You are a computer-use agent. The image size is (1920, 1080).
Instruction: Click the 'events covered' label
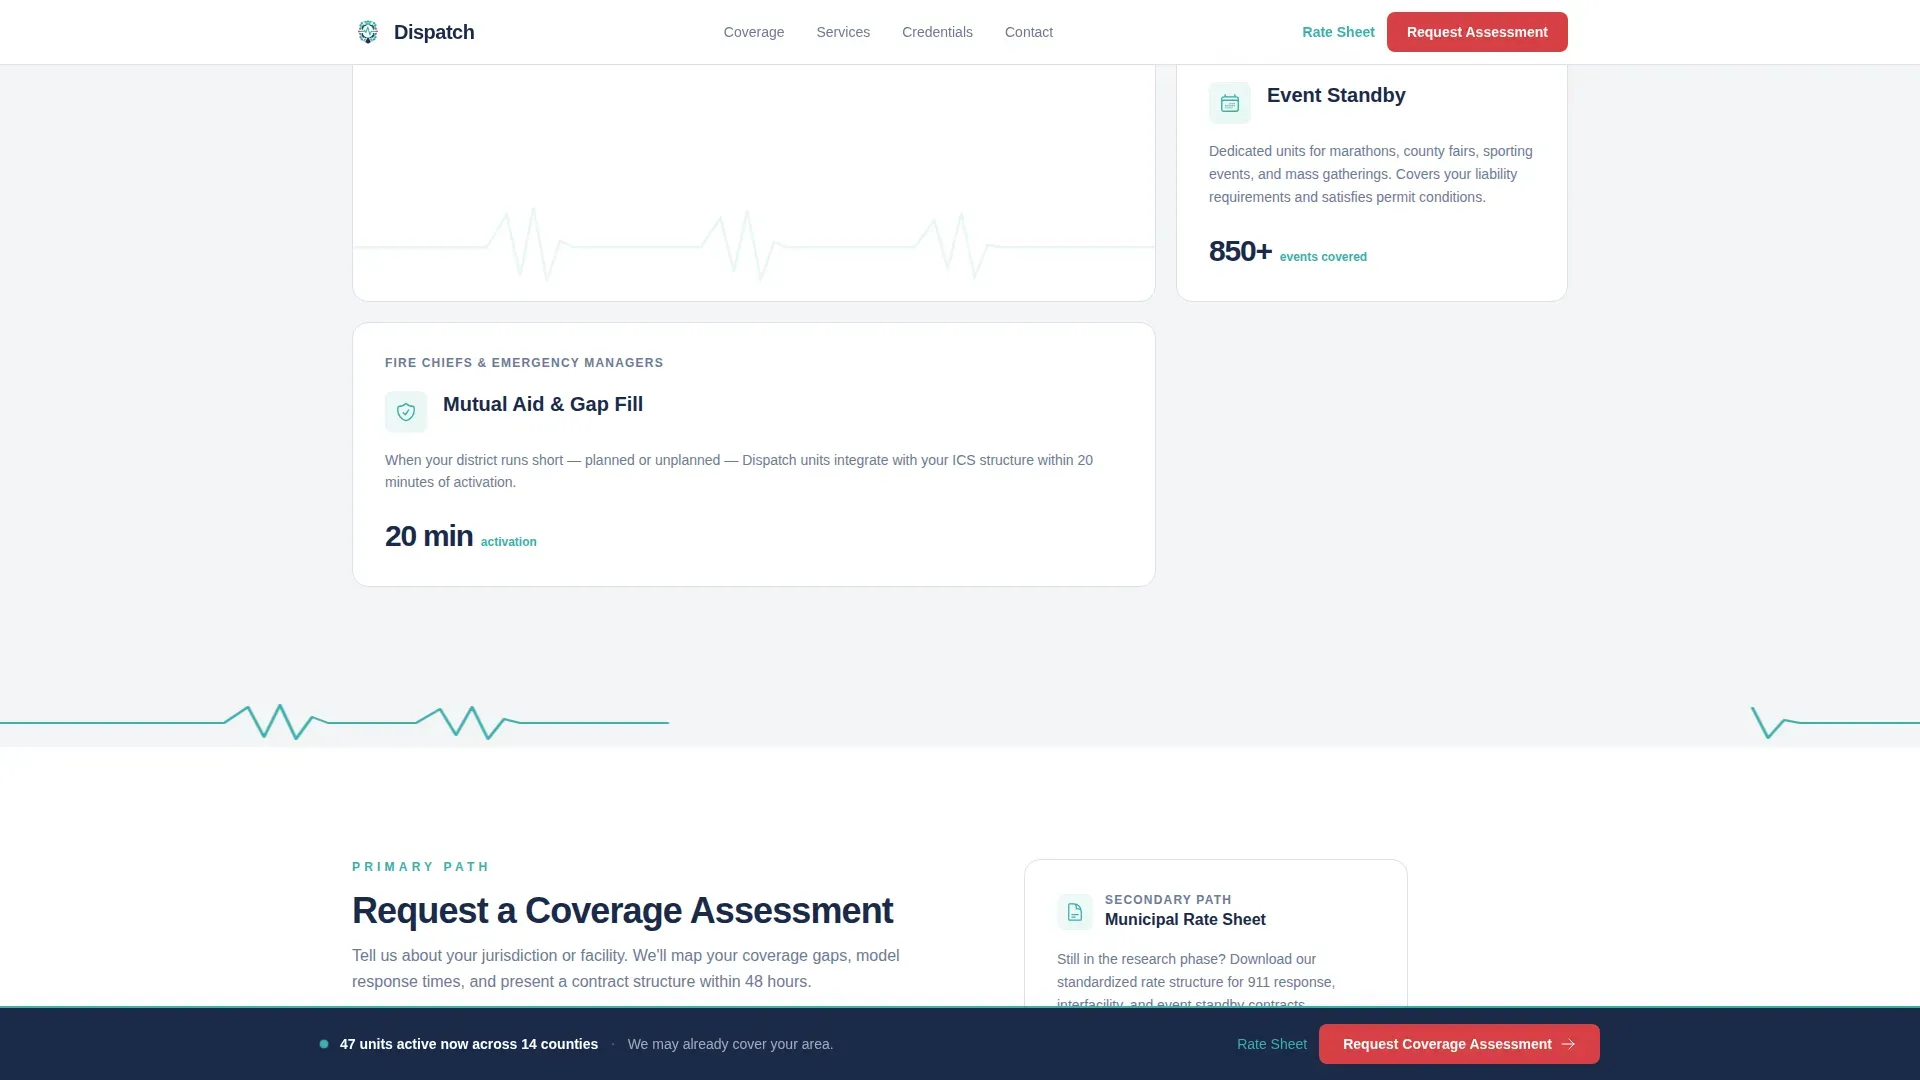pyautogui.click(x=1323, y=257)
